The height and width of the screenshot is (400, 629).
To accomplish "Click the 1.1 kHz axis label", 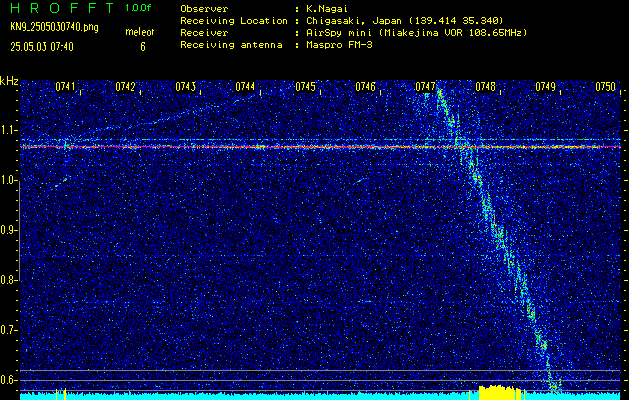I will [8, 130].
